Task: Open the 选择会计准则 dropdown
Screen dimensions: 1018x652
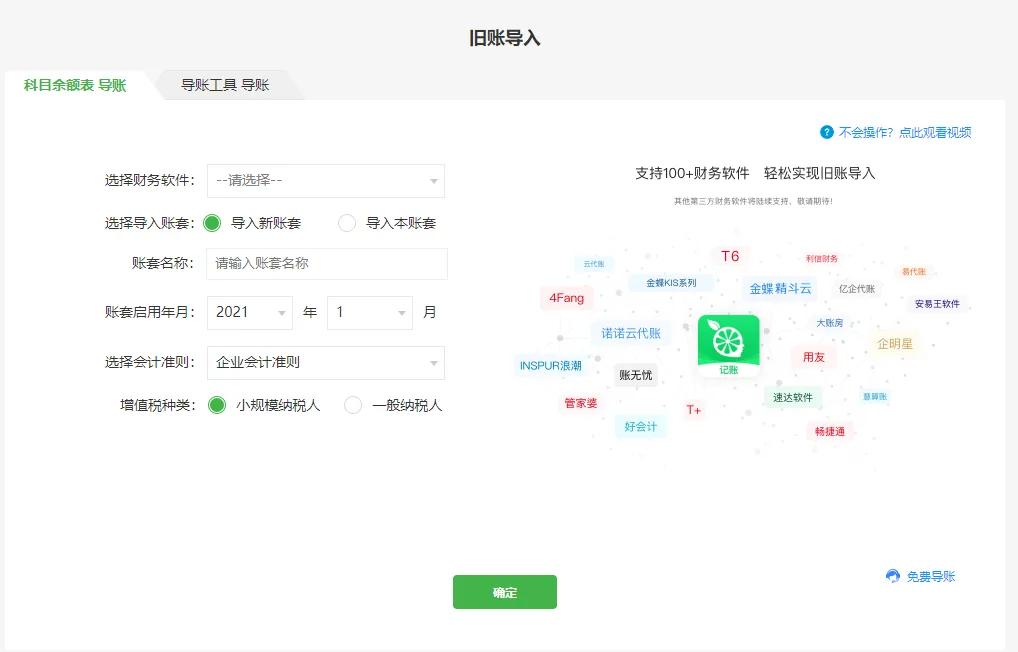Action: [x=325, y=362]
